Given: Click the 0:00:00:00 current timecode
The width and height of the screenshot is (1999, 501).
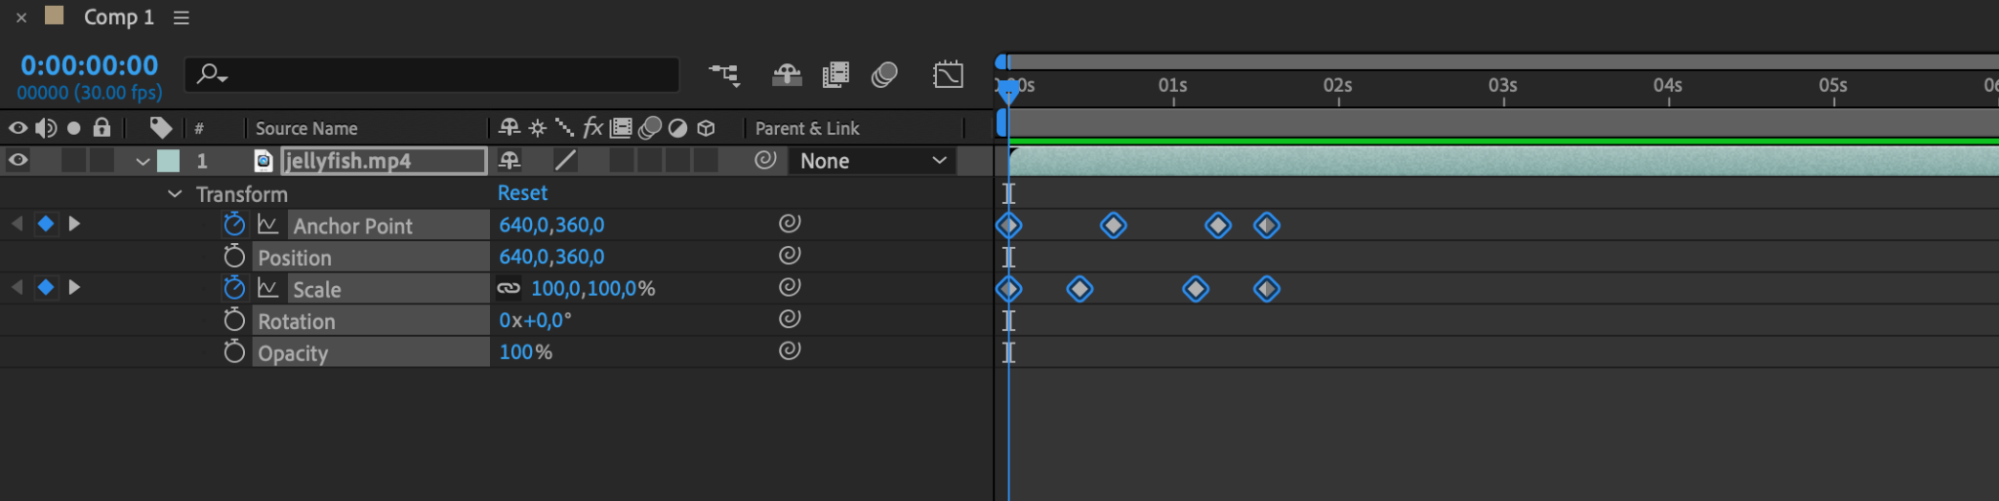Looking at the screenshot, I should point(89,66).
